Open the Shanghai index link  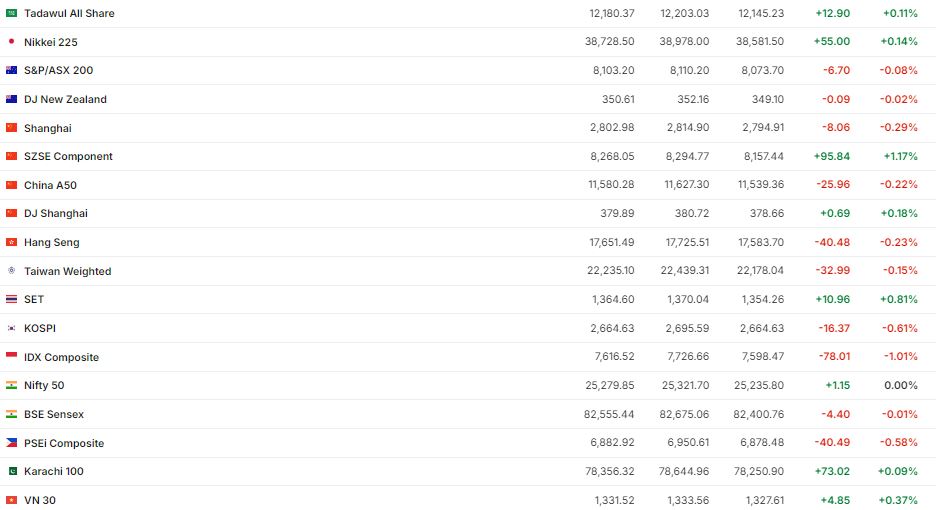point(48,128)
